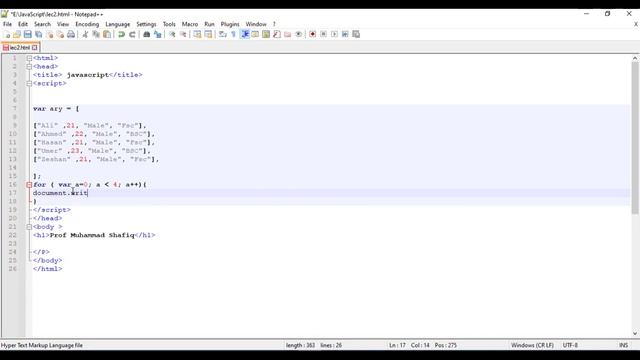640x360 pixels.
Task: Create a new file from toolbar
Action: coord(7,34)
